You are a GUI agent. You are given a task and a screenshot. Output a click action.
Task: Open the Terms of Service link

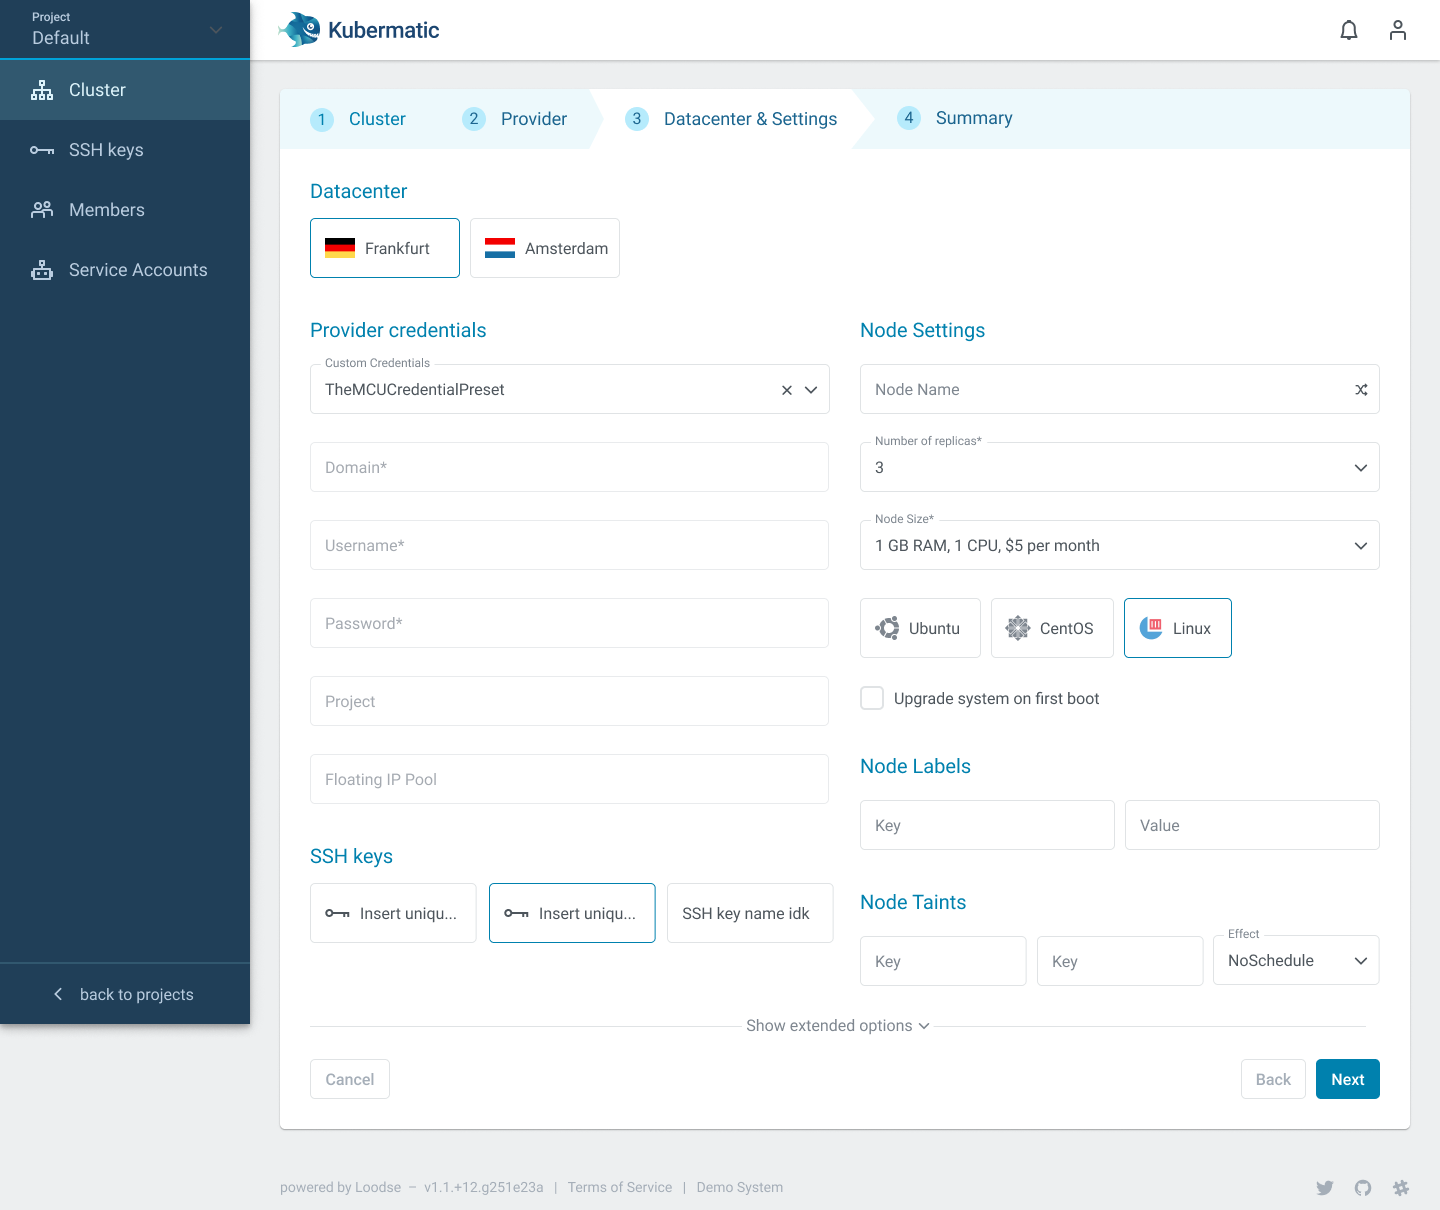click(x=619, y=1187)
